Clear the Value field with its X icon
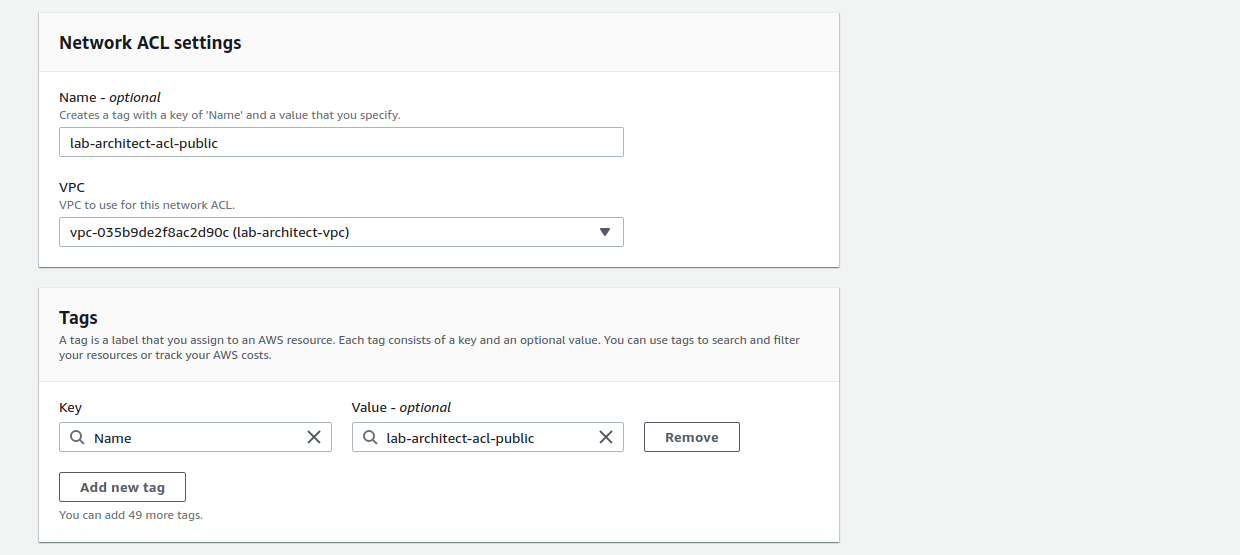This screenshot has height=555, width=1240. [606, 437]
